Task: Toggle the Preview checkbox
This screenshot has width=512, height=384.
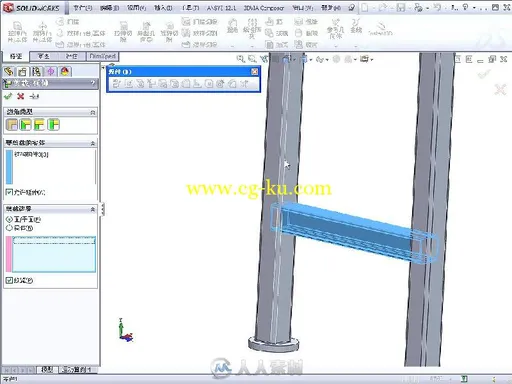Action: (9, 280)
